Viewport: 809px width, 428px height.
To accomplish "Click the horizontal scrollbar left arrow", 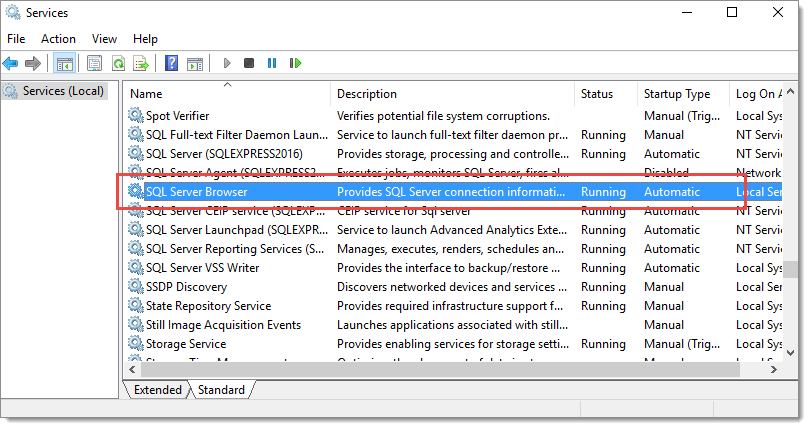I will pyautogui.click(x=132, y=369).
